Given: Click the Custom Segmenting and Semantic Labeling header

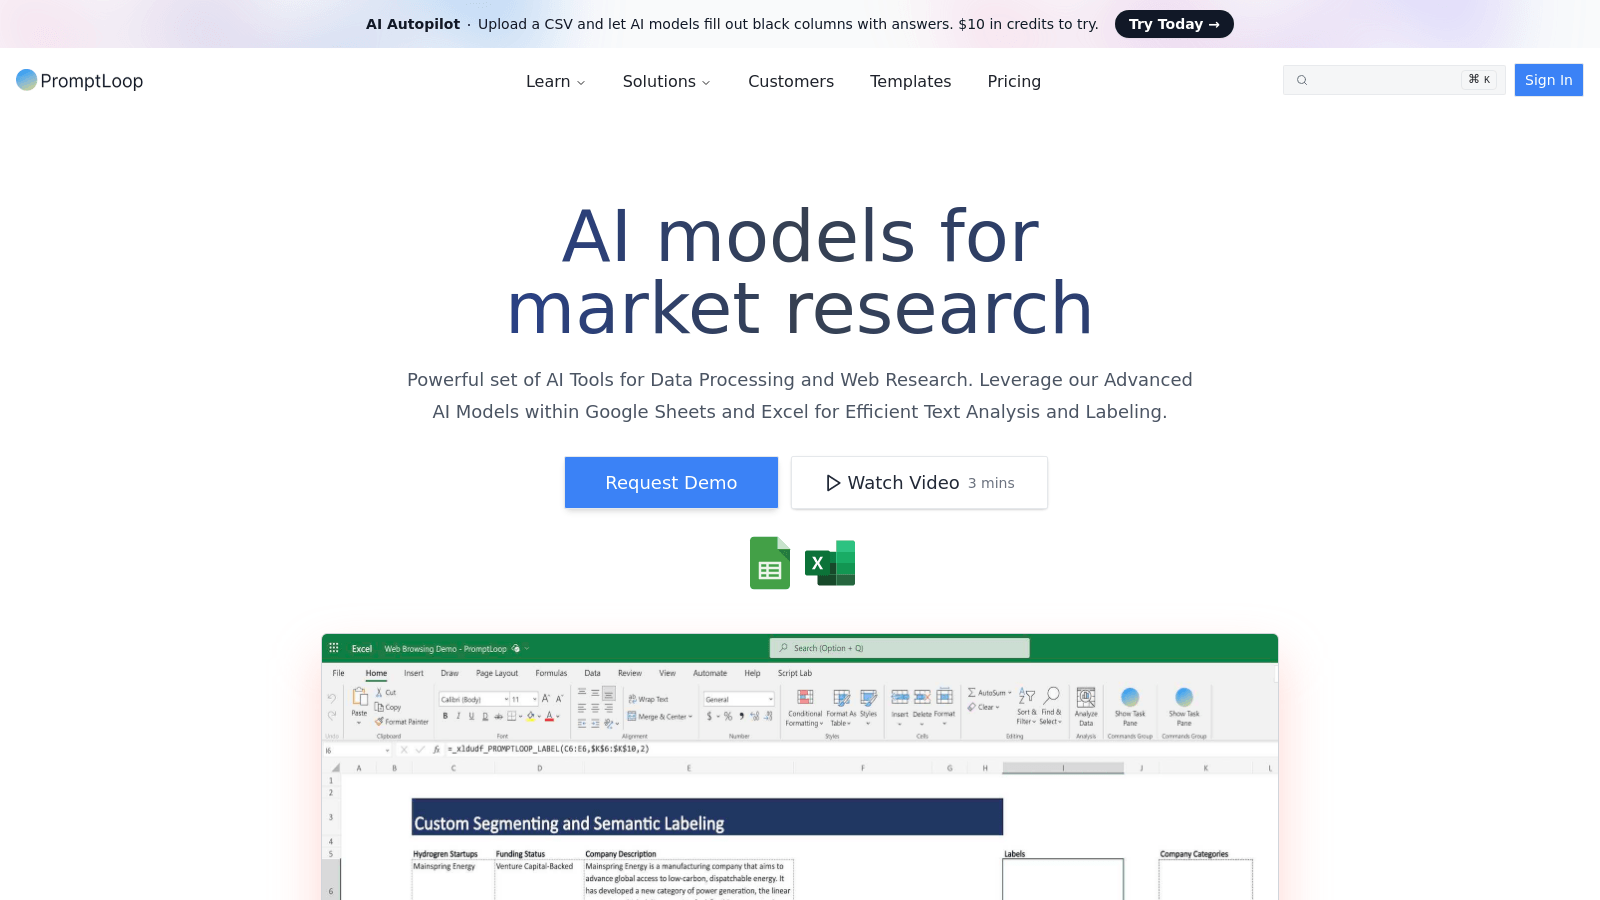Looking at the screenshot, I should (x=707, y=816).
